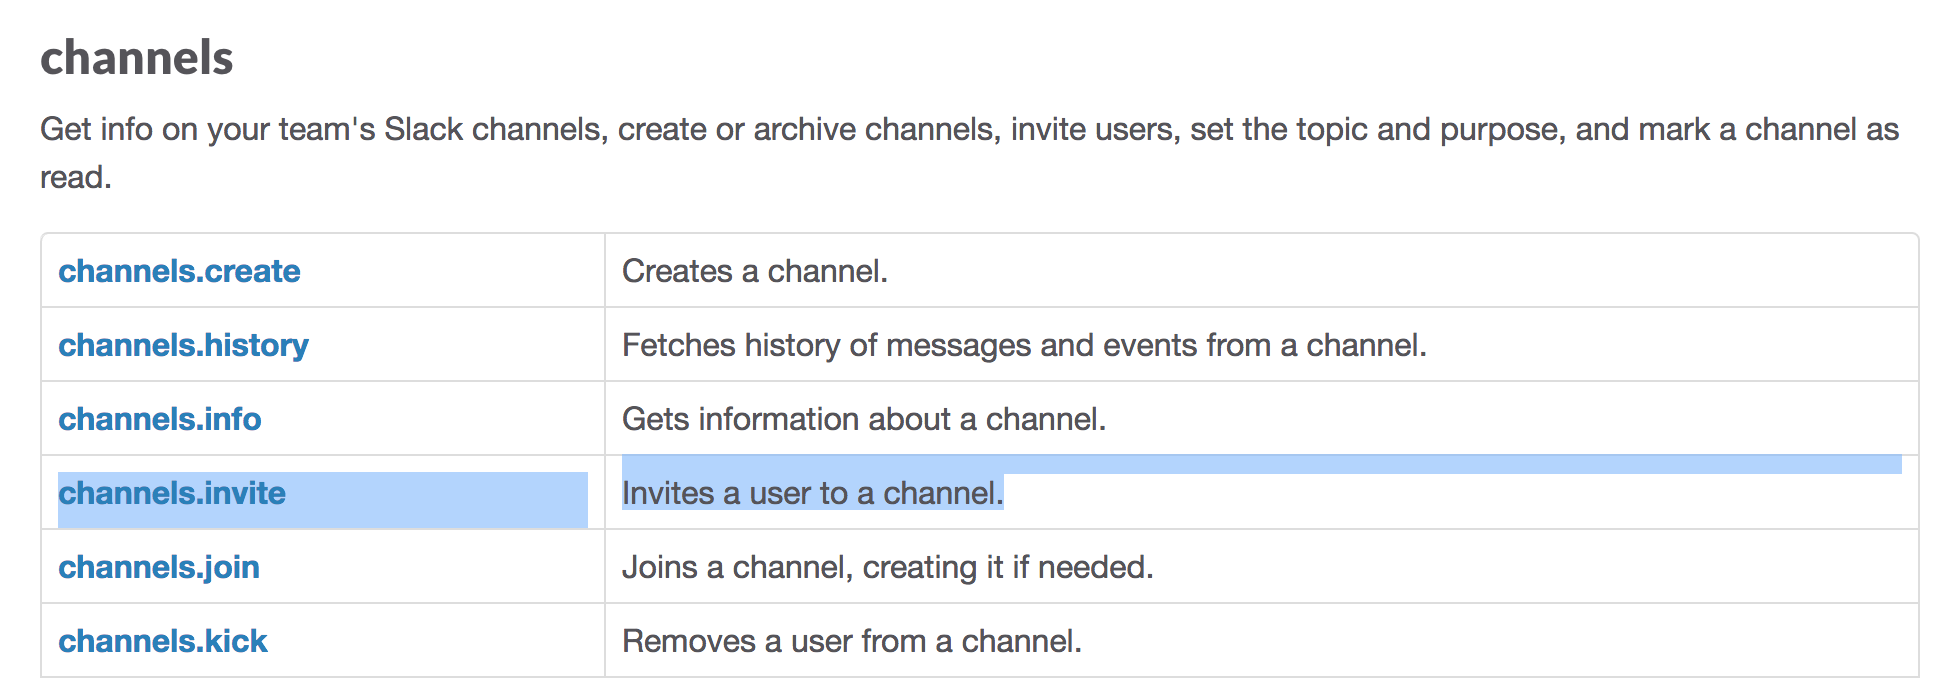The width and height of the screenshot is (1952, 678).
Task: Open the channels.info method link
Action: (159, 419)
